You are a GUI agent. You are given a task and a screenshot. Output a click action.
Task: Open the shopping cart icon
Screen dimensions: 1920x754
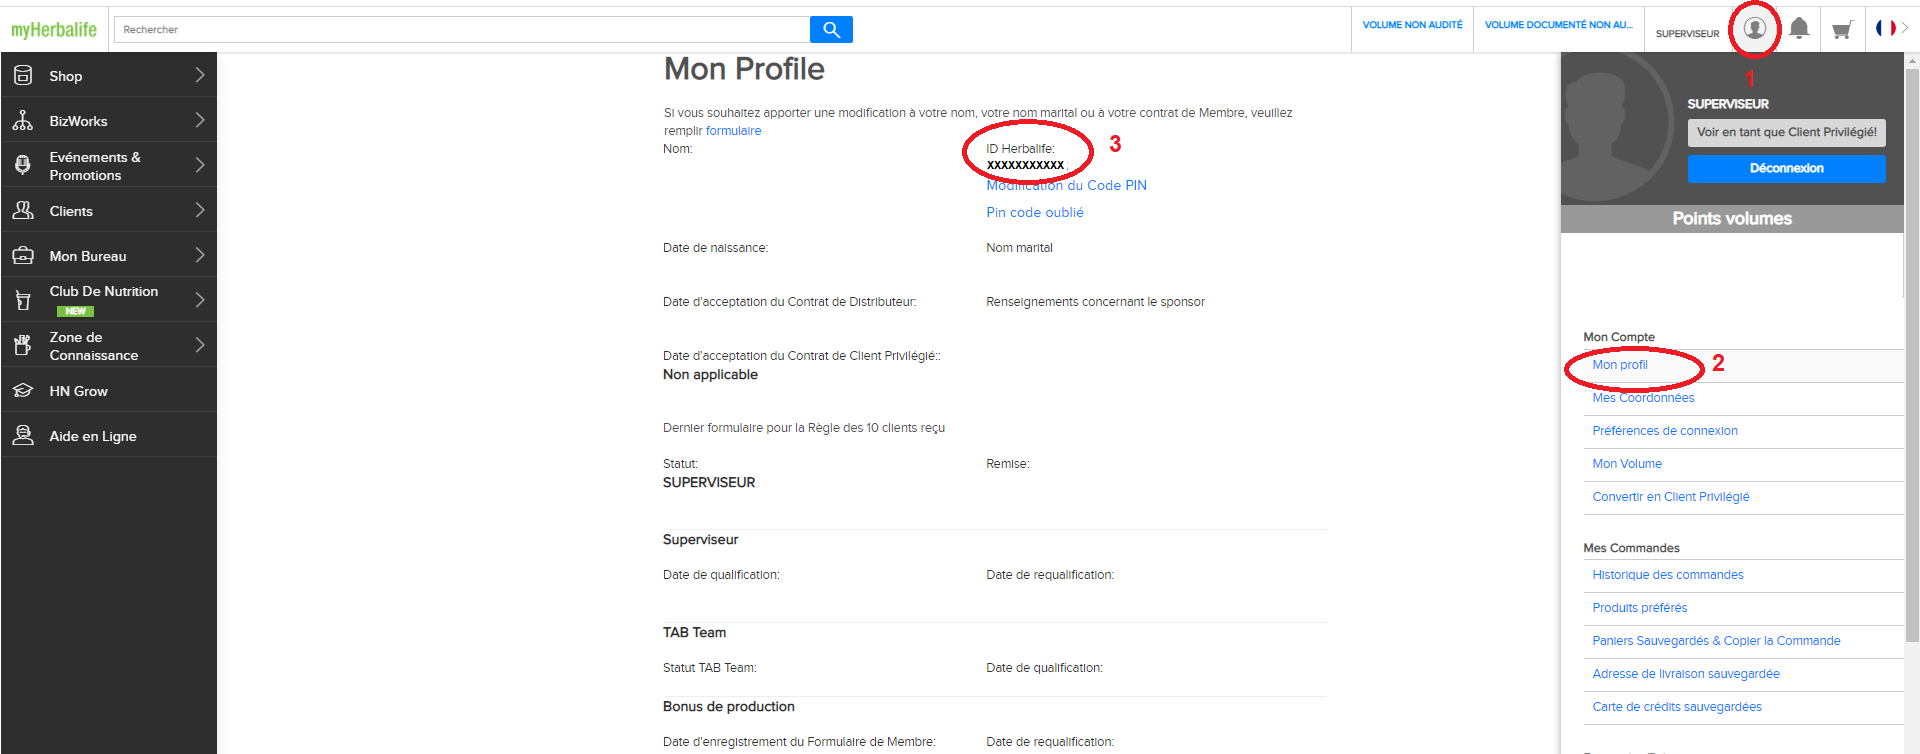pos(1842,30)
